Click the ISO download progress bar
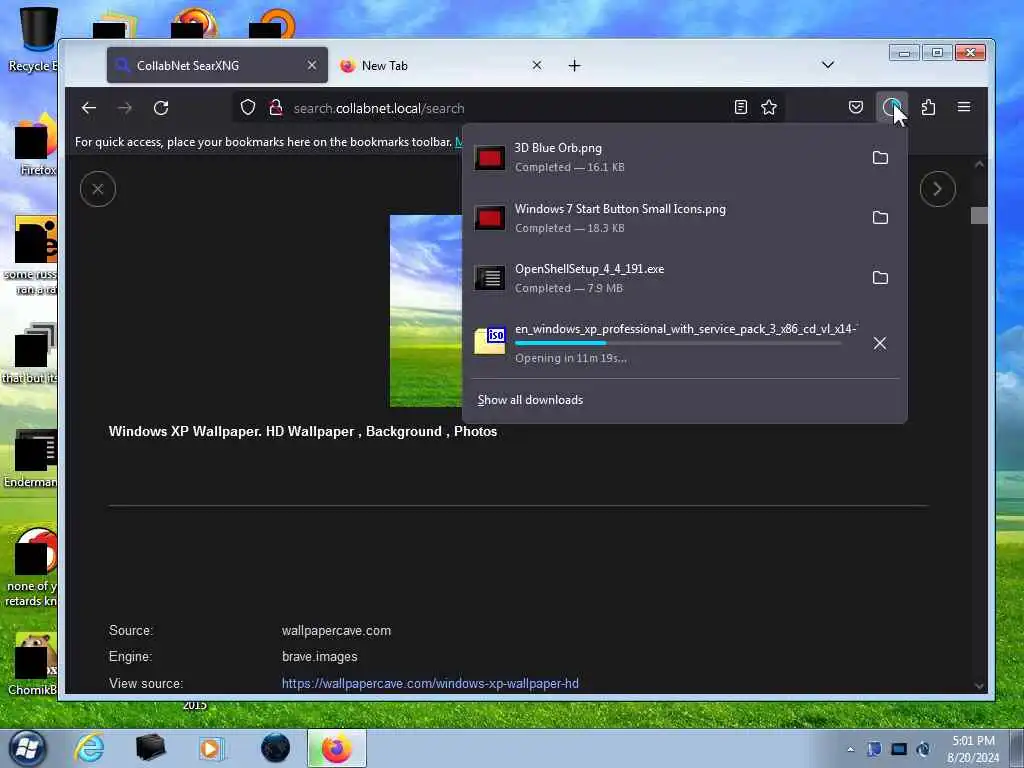 pyautogui.click(x=678, y=343)
